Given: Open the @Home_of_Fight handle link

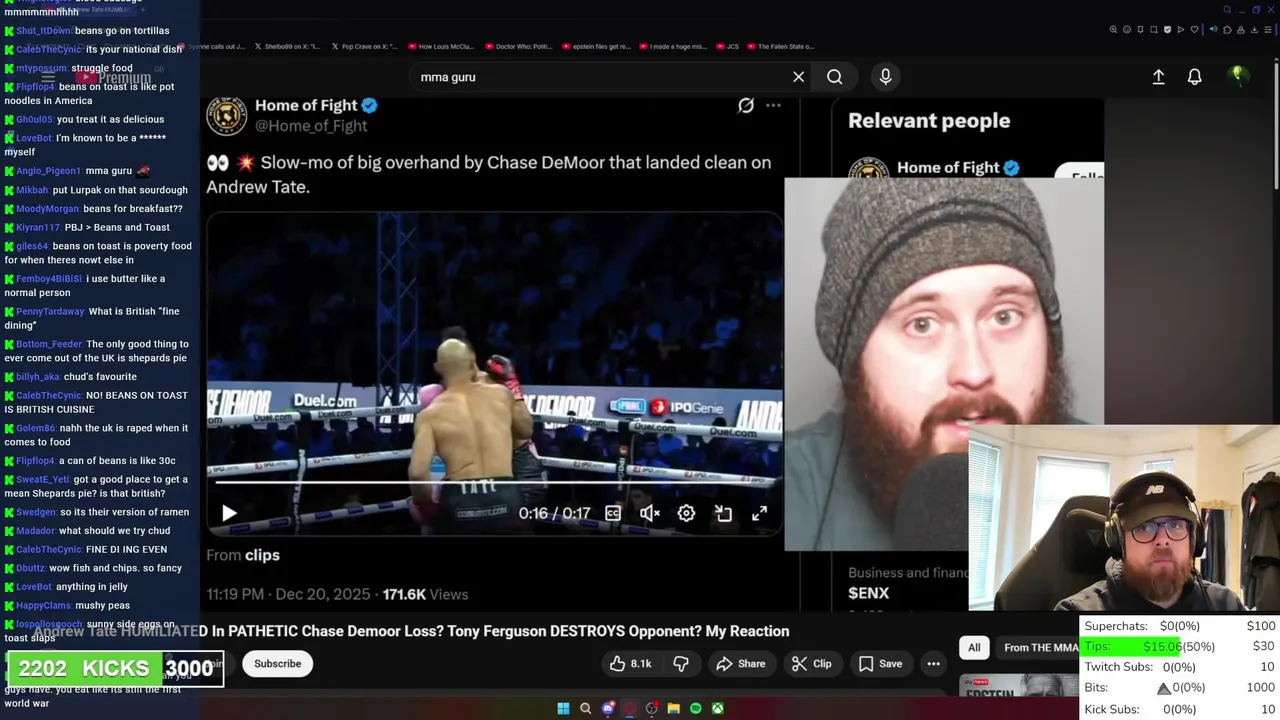Looking at the screenshot, I should point(311,126).
